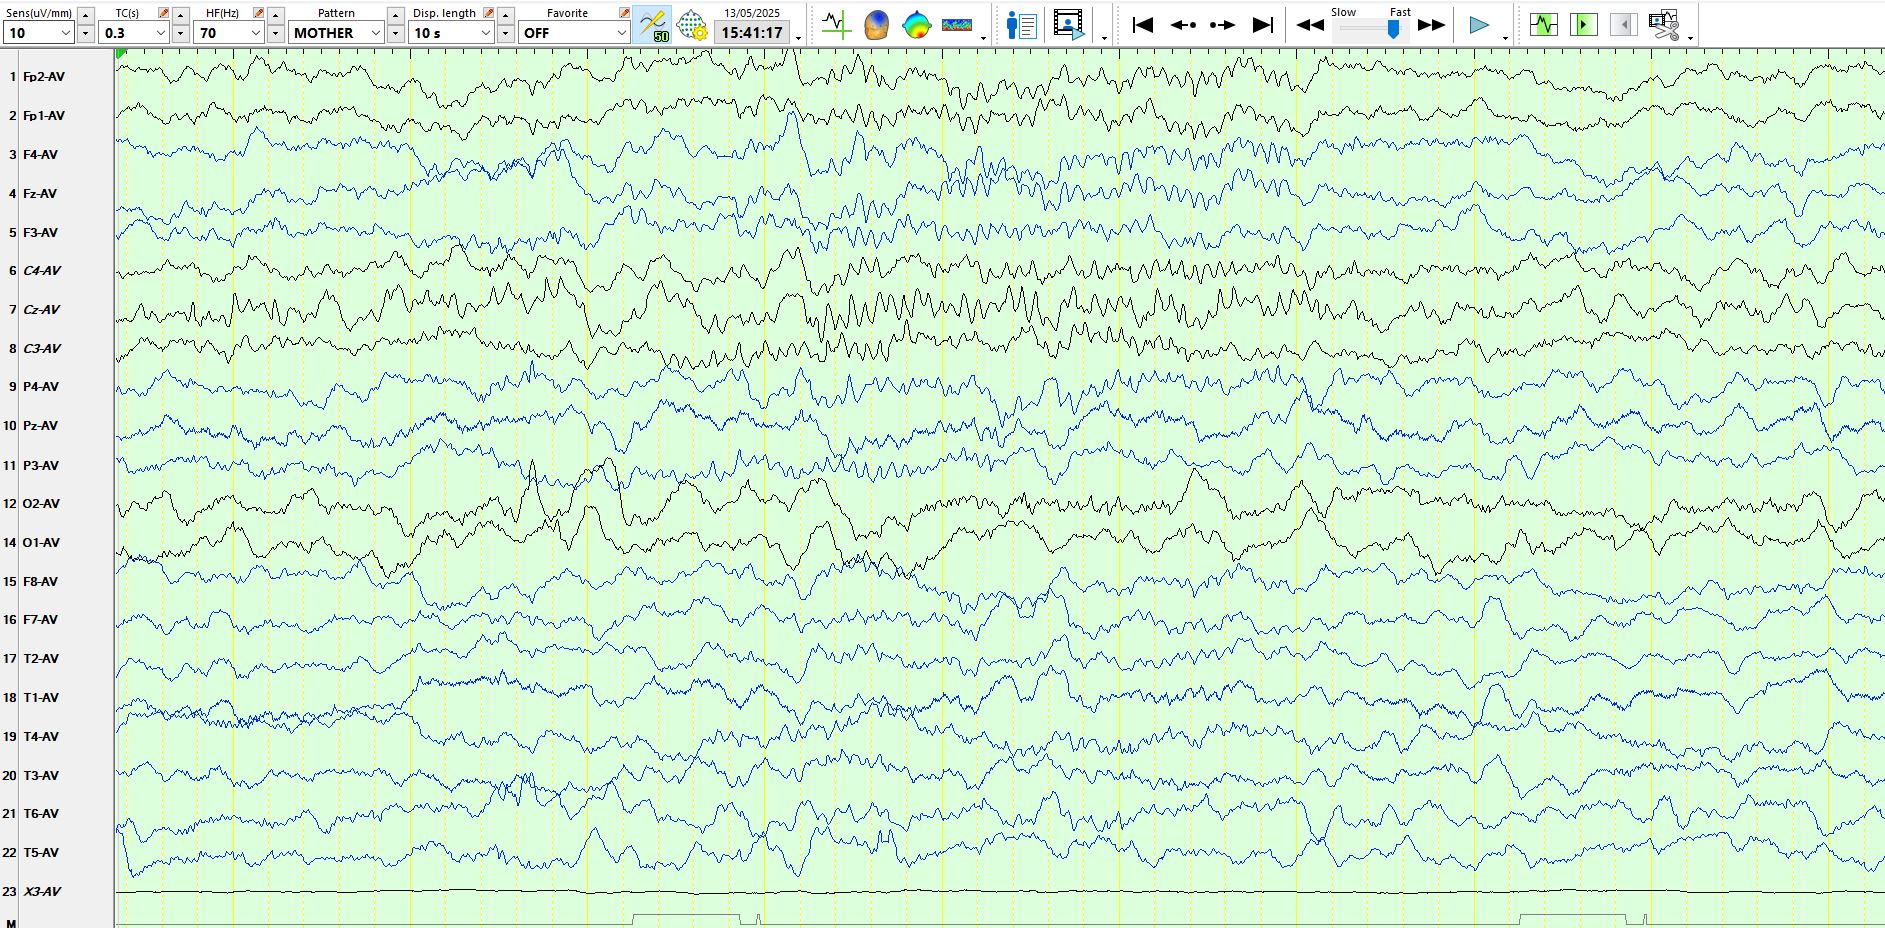Jump to the start of the recording

click(x=1142, y=25)
